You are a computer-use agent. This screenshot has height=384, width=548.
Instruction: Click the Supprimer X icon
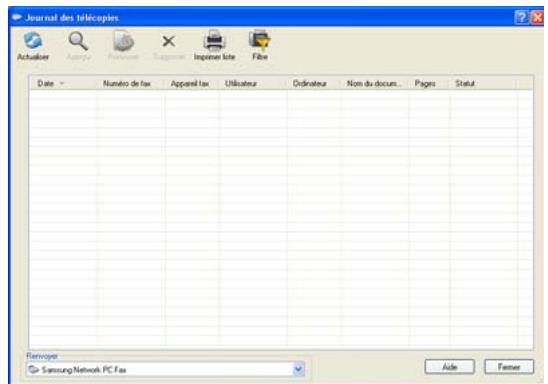coord(169,41)
